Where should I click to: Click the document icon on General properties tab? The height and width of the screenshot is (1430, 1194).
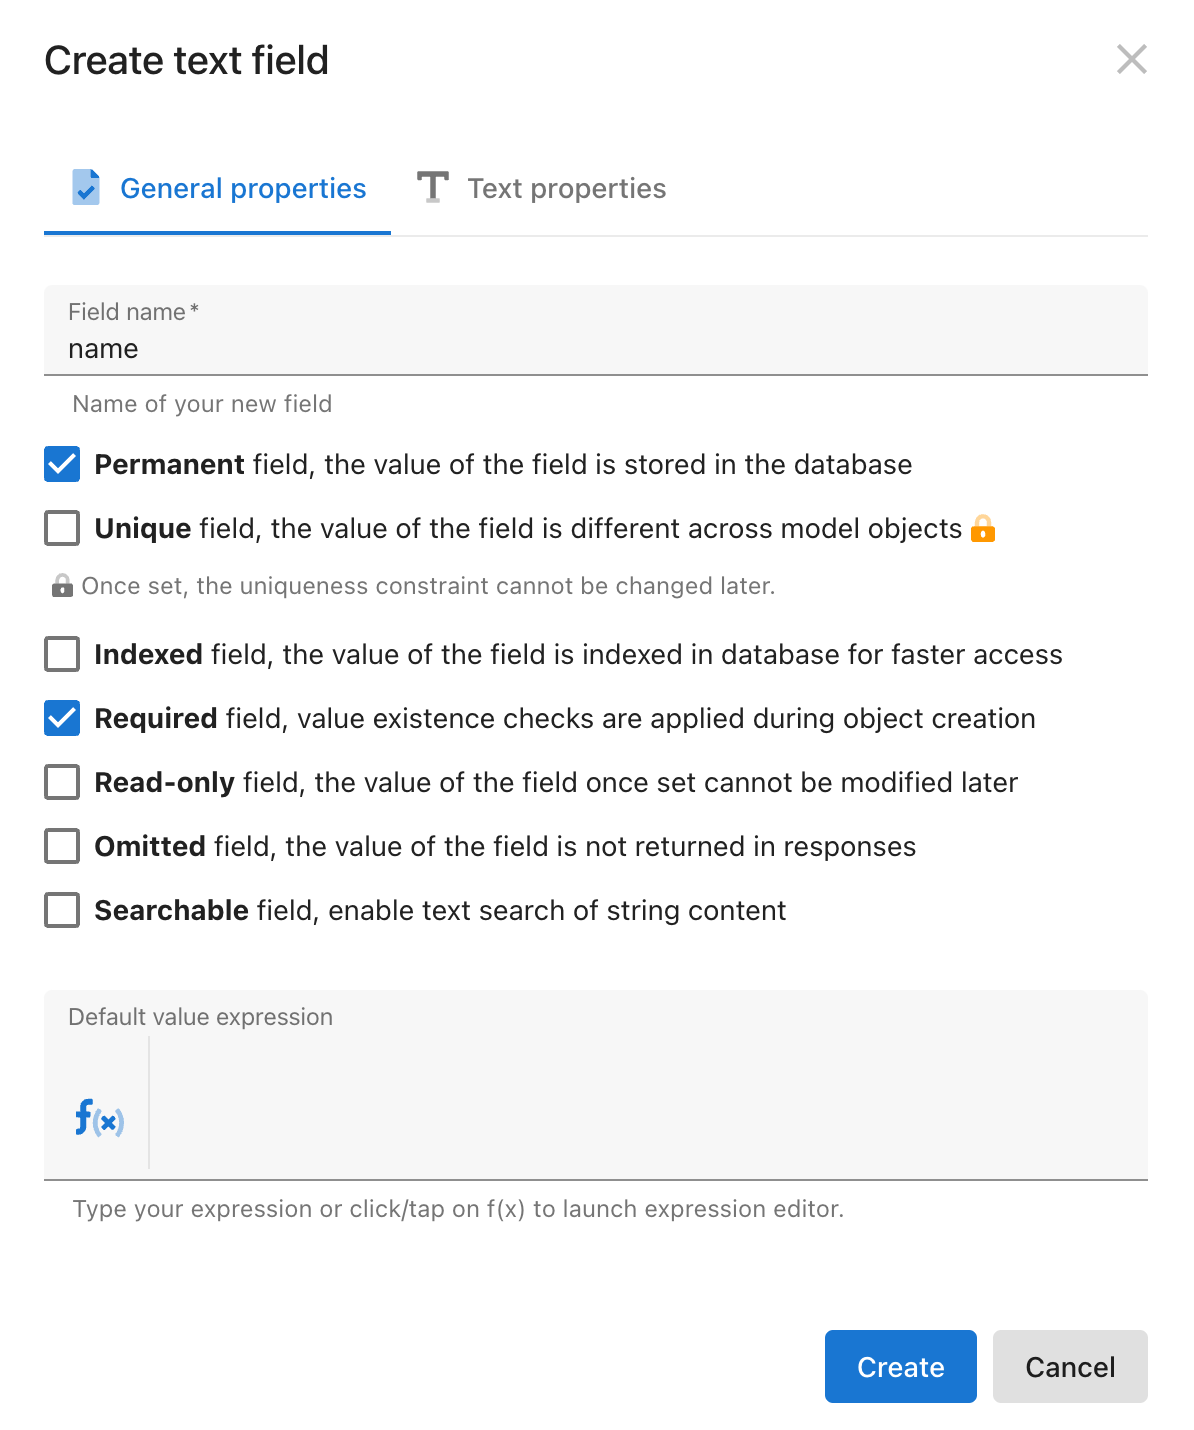pyautogui.click(x=86, y=187)
